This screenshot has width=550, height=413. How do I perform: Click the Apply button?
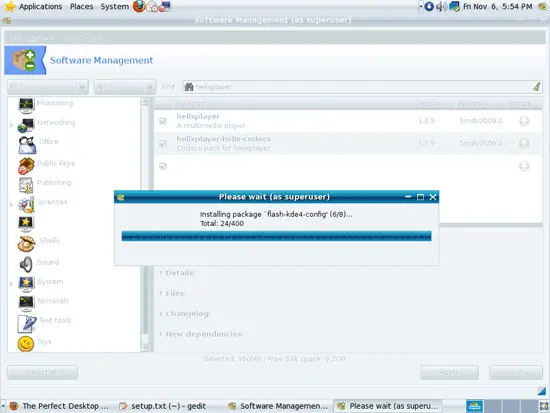tap(449, 372)
